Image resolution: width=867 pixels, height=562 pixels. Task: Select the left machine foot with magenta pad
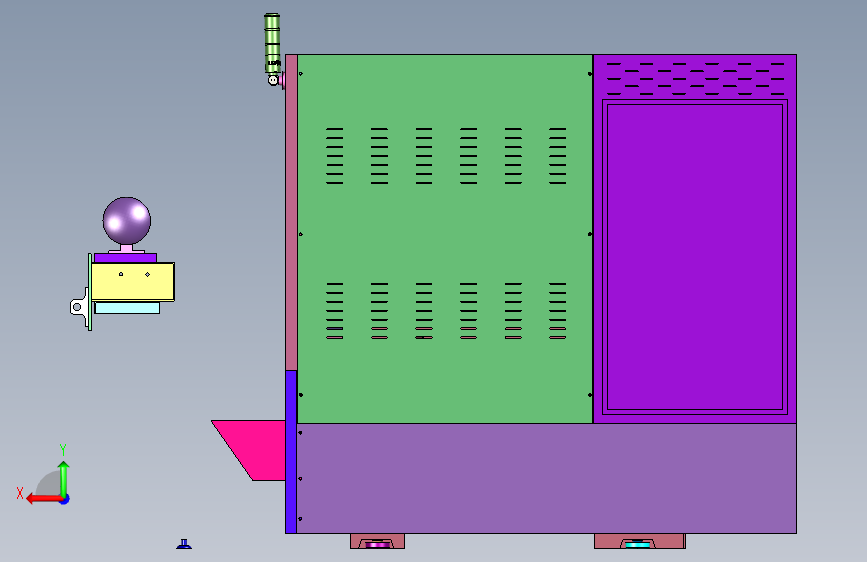[x=377, y=541]
